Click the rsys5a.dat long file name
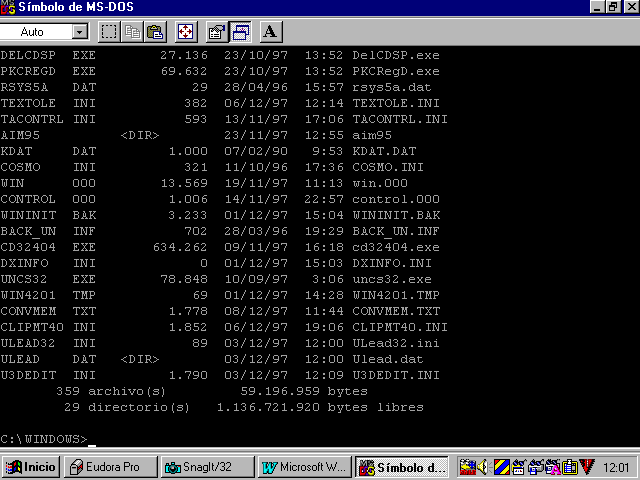The height and width of the screenshot is (480, 640). [392, 87]
